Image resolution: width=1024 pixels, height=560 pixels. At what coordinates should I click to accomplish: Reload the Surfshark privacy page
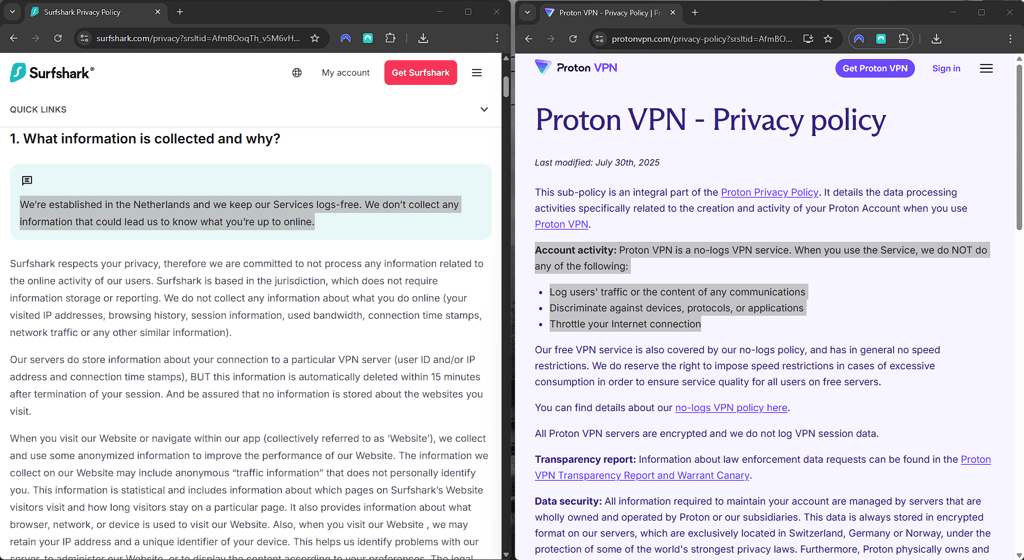(57, 39)
